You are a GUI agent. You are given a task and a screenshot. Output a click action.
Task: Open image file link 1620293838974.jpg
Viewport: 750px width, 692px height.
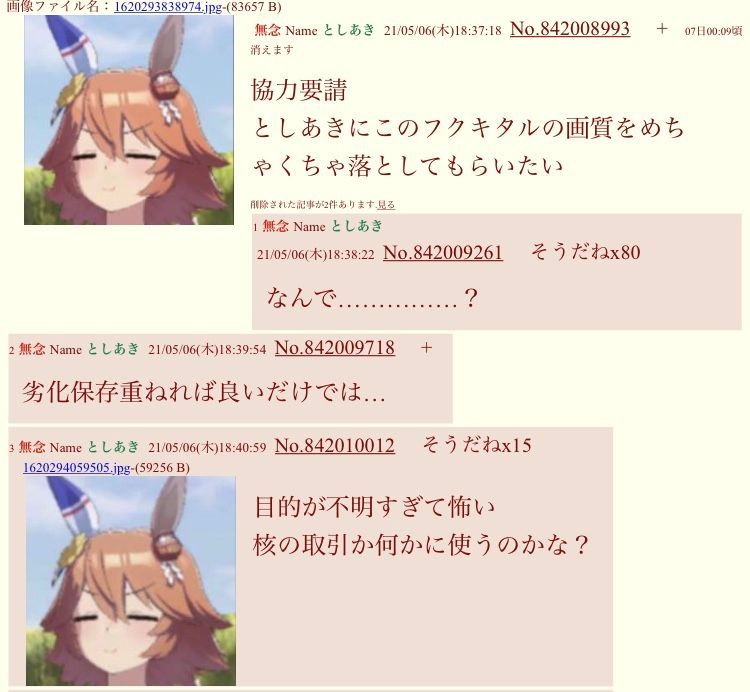(168, 7)
